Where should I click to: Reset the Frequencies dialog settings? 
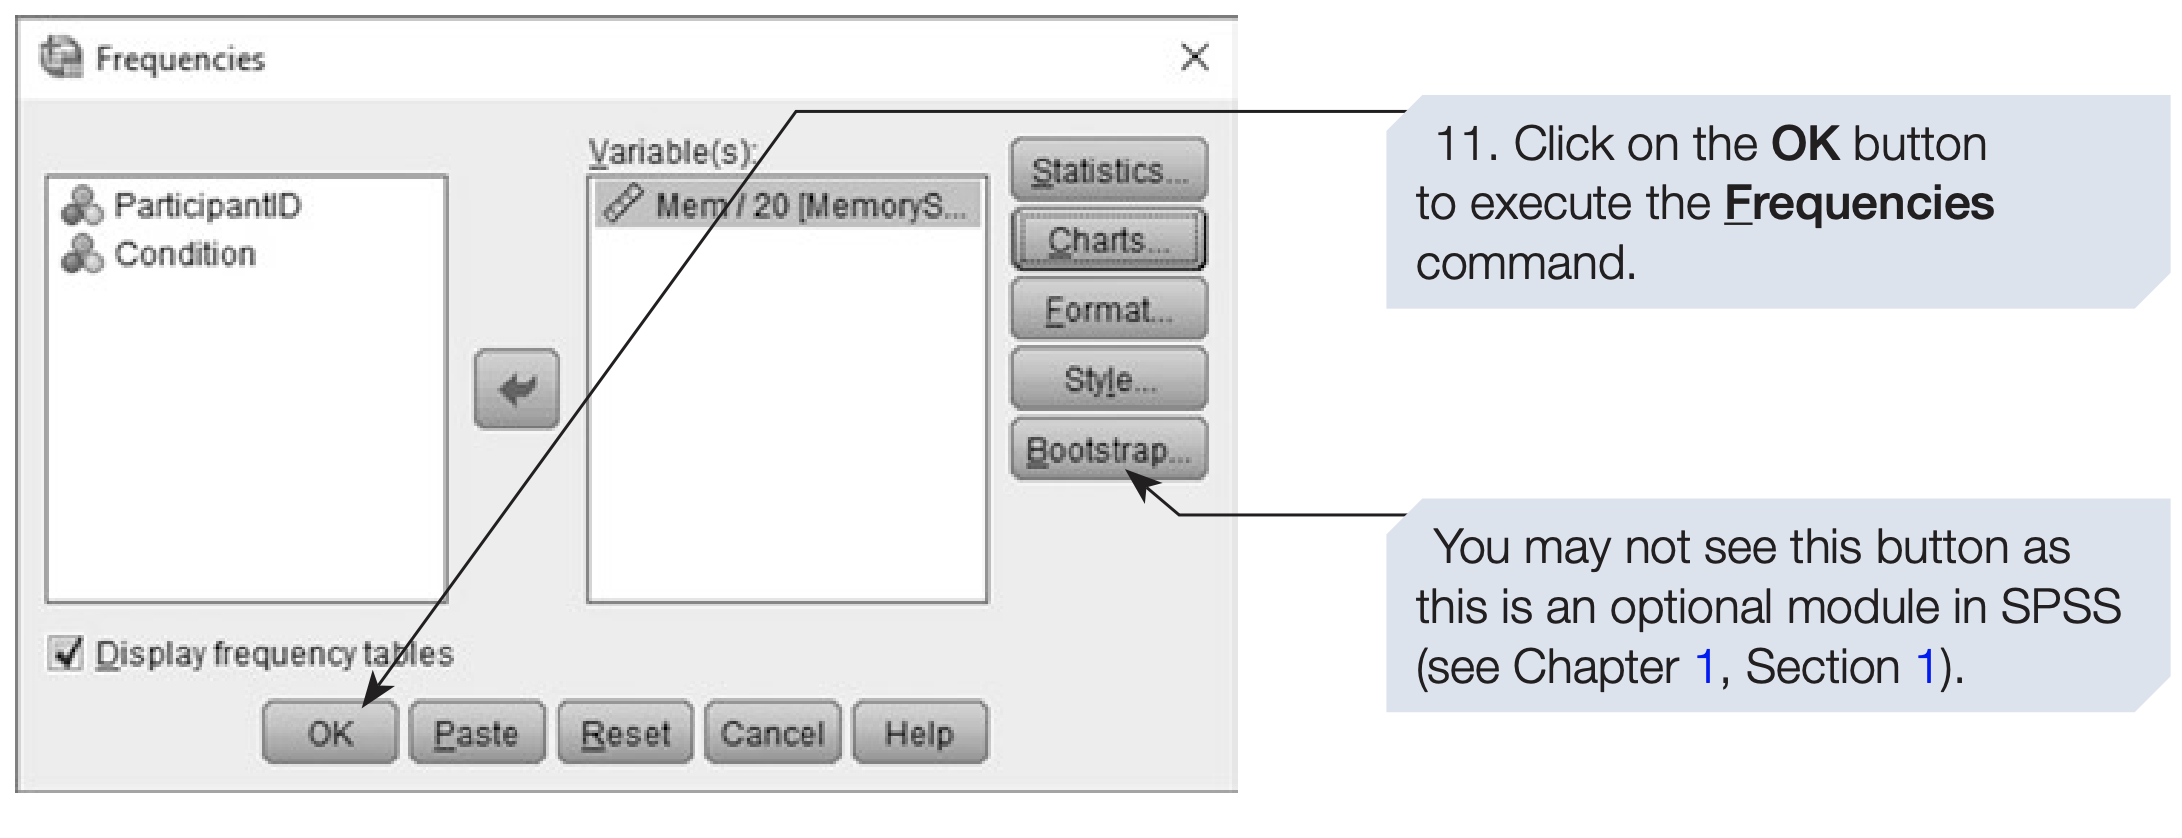pos(625,733)
